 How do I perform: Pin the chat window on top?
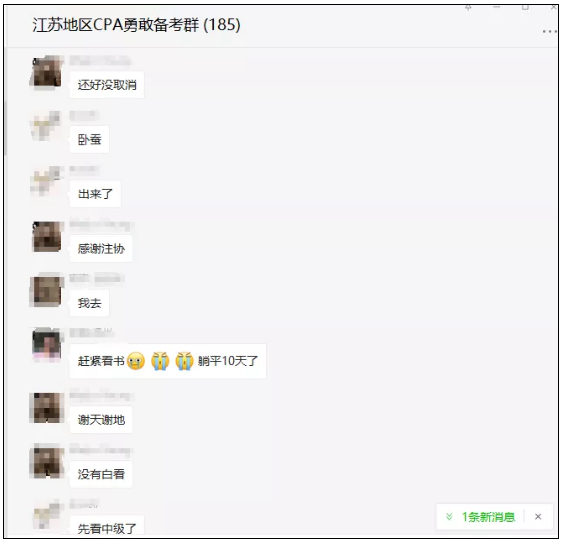468,8
